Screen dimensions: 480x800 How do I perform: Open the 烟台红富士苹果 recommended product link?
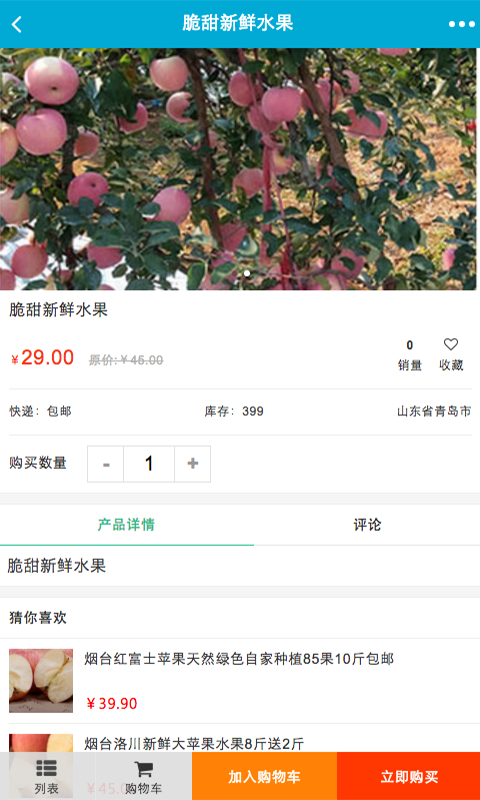(239, 659)
